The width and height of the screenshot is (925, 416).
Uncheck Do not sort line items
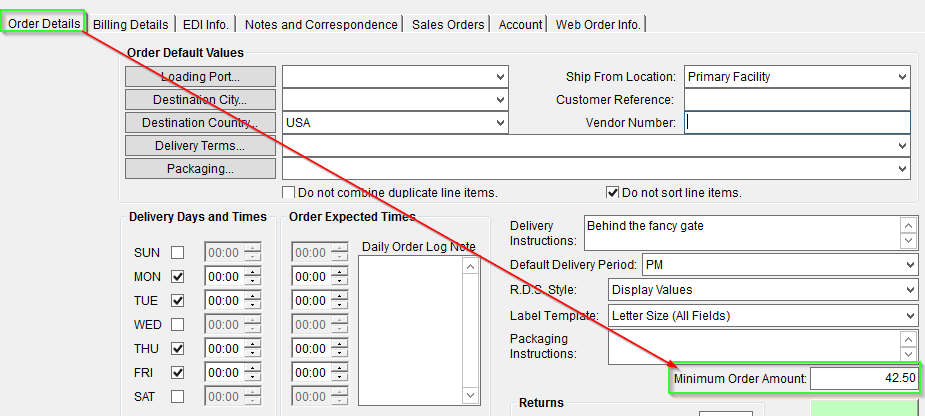point(613,192)
